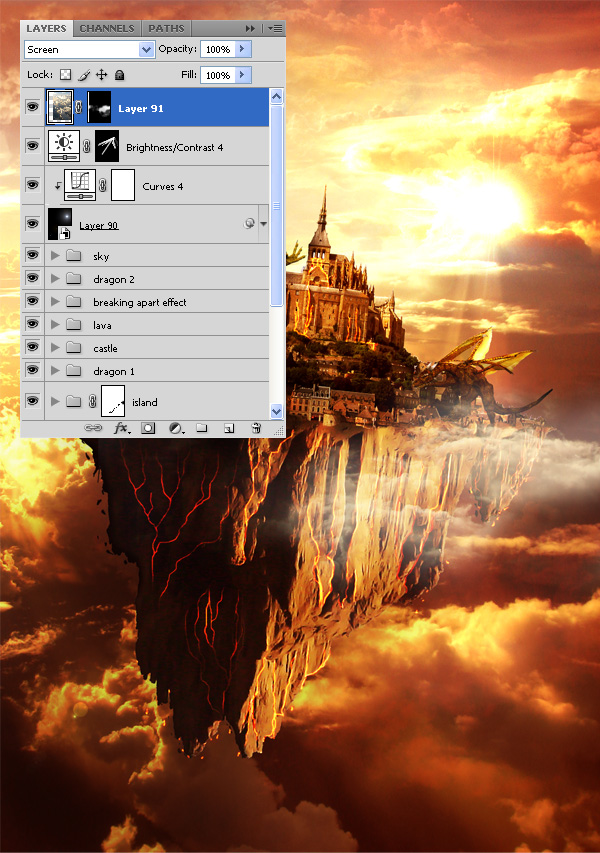The height and width of the screenshot is (853, 600).
Task: Expand Layer 90 smart filters arrow
Action: tap(264, 224)
